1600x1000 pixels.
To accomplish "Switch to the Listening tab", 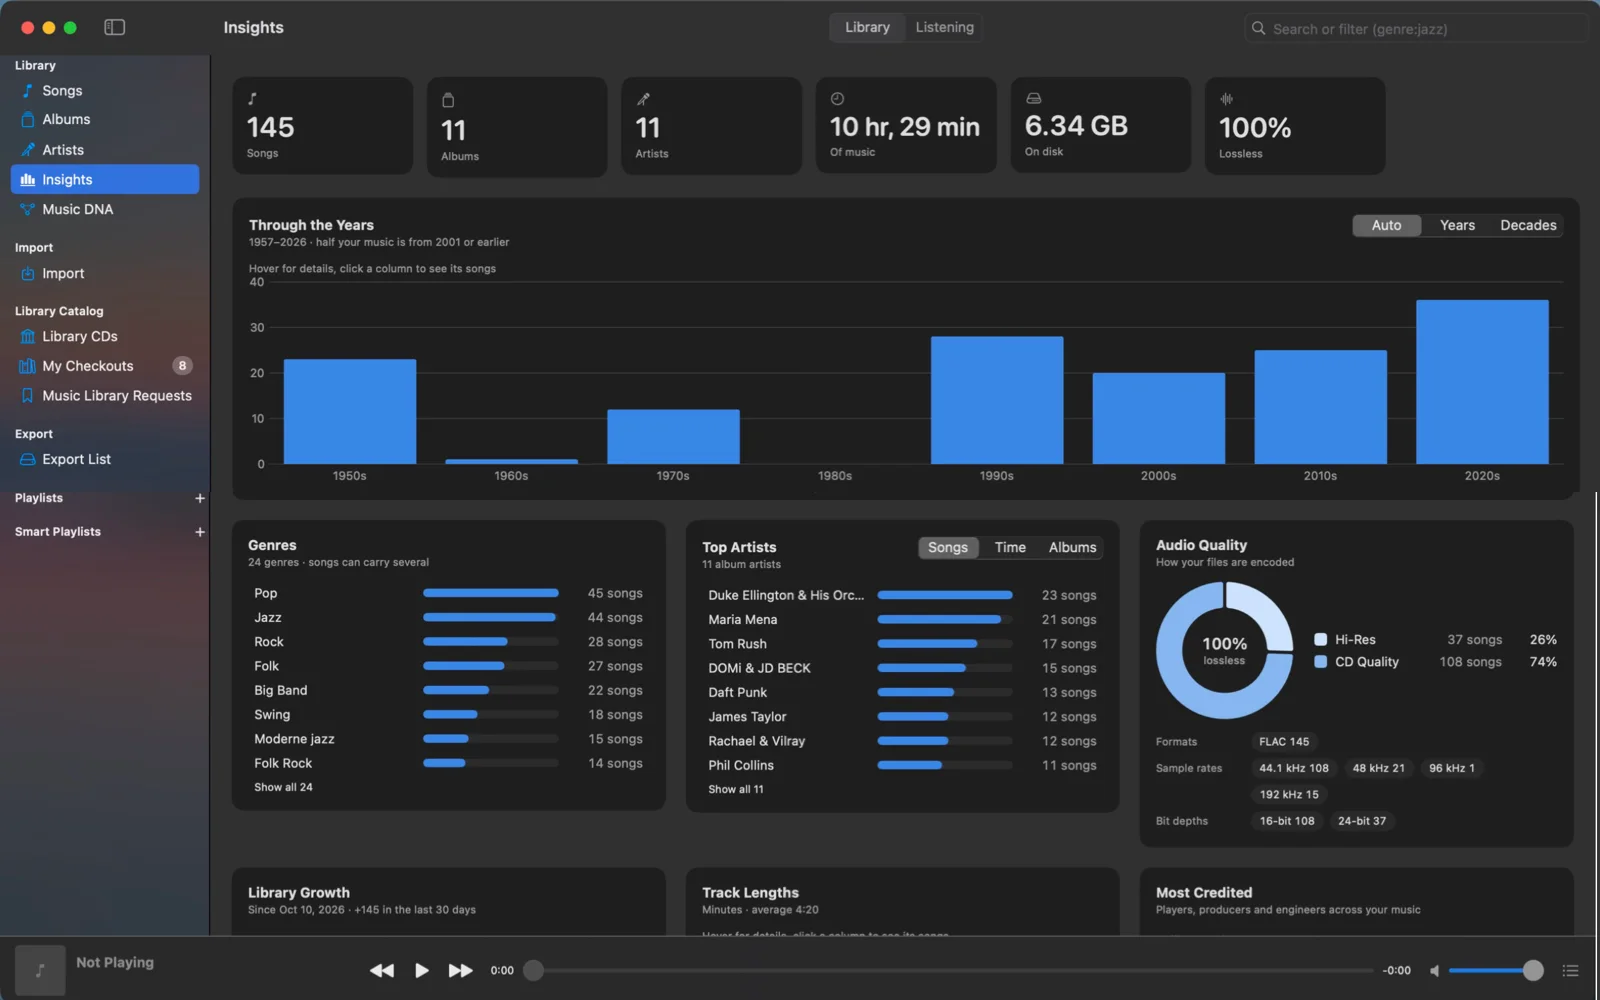I will tap(944, 27).
